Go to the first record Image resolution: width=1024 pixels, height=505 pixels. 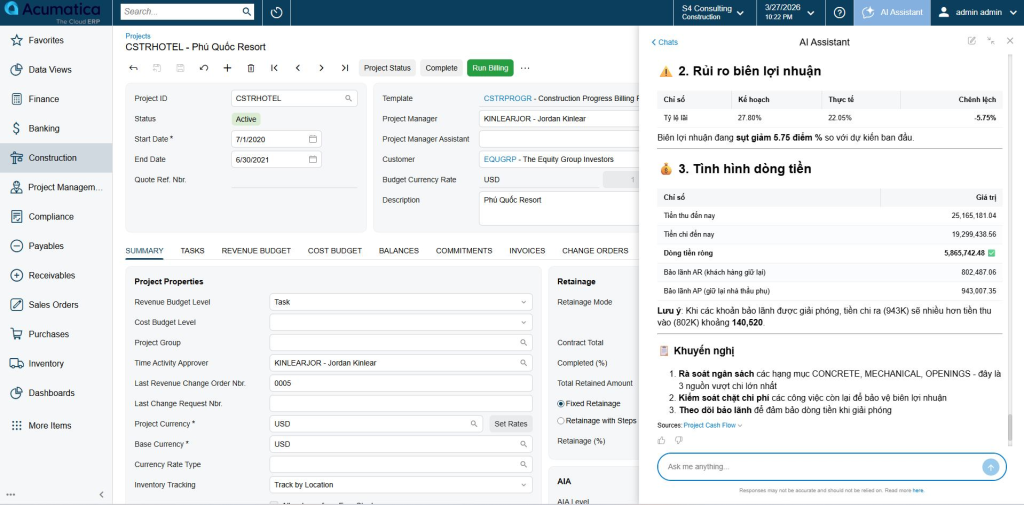[274, 68]
